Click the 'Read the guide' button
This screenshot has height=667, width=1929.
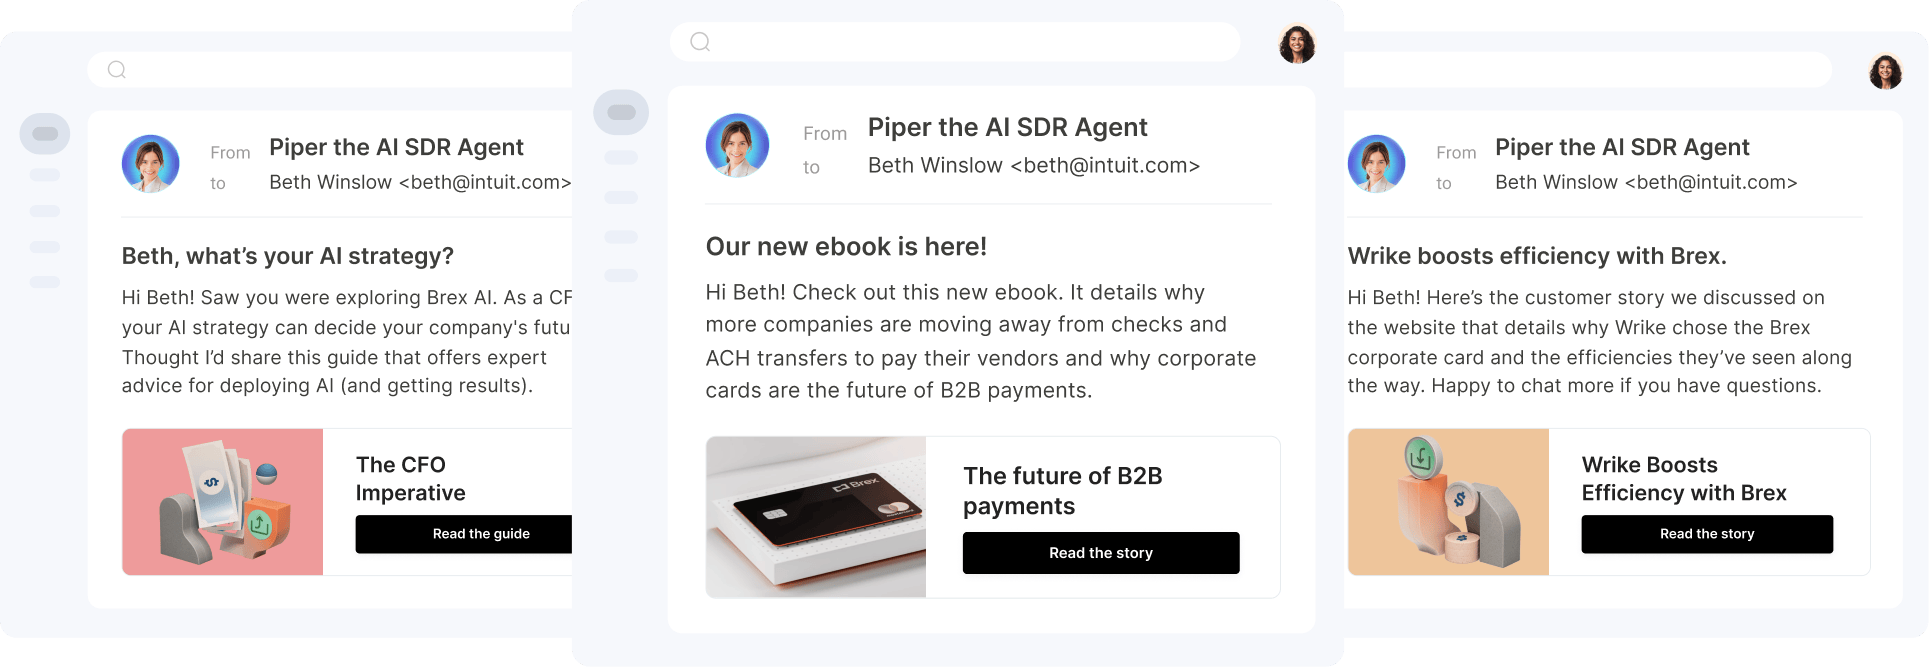(x=464, y=534)
